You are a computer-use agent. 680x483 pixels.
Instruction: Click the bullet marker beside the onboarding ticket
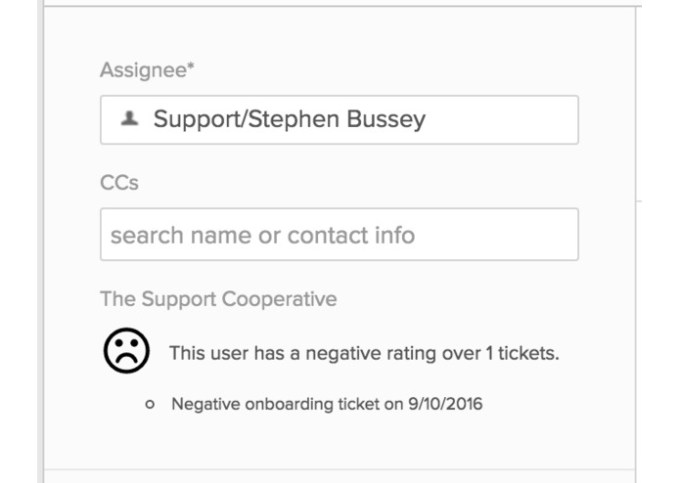click(150, 405)
